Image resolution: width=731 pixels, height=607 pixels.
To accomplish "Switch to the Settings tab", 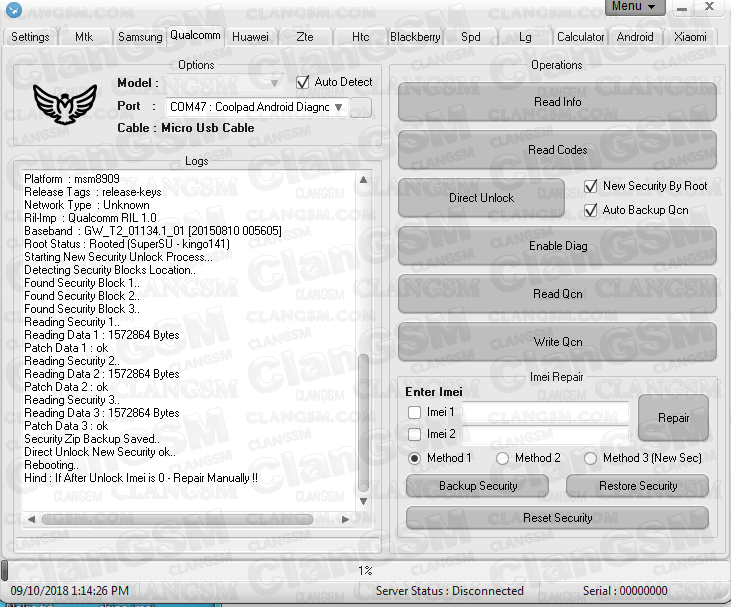I will point(30,37).
